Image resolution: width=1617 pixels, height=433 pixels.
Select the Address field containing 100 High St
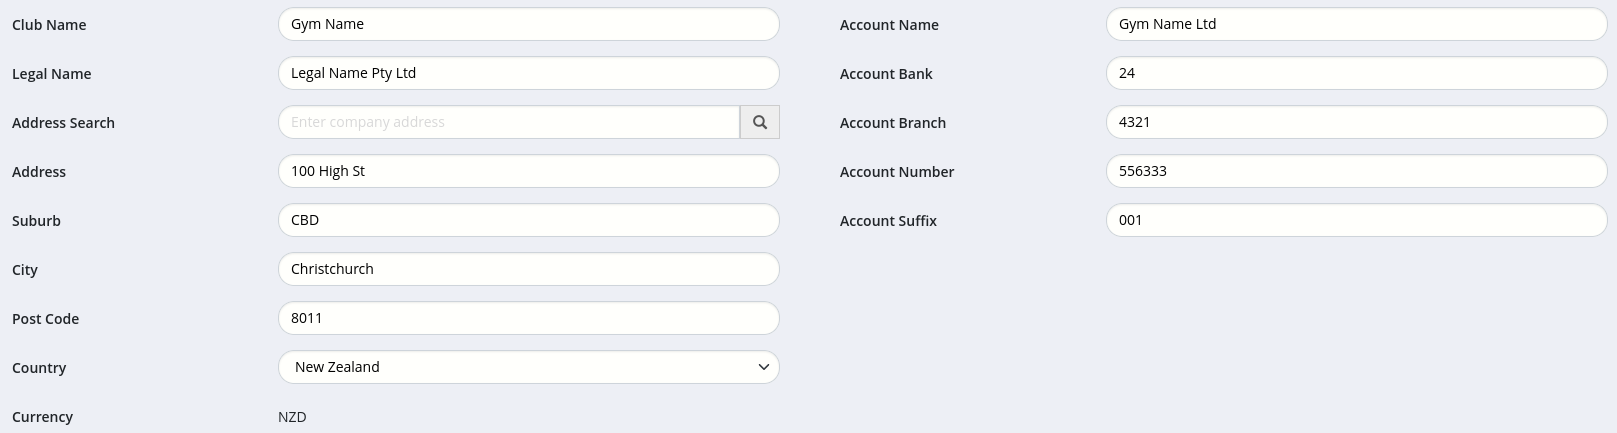pos(528,171)
